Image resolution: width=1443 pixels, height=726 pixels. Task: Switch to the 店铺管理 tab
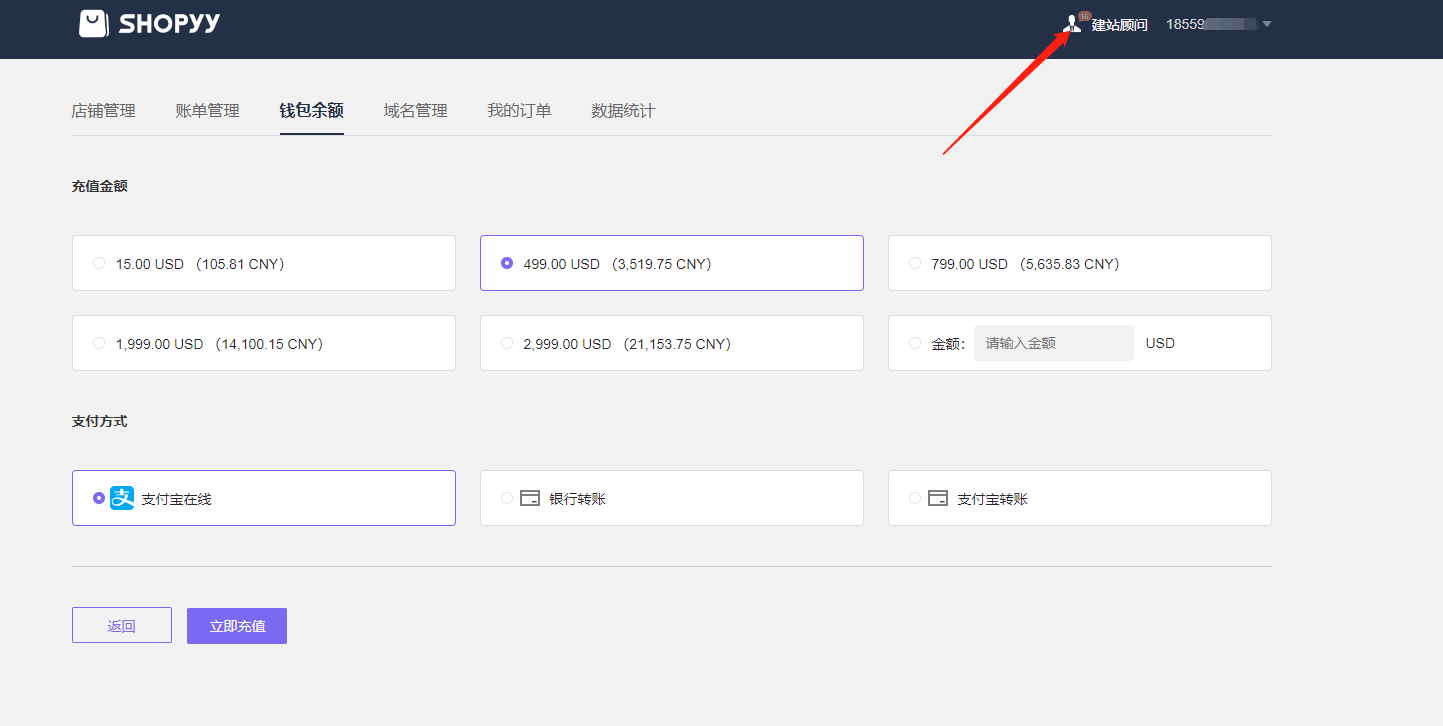coord(103,111)
